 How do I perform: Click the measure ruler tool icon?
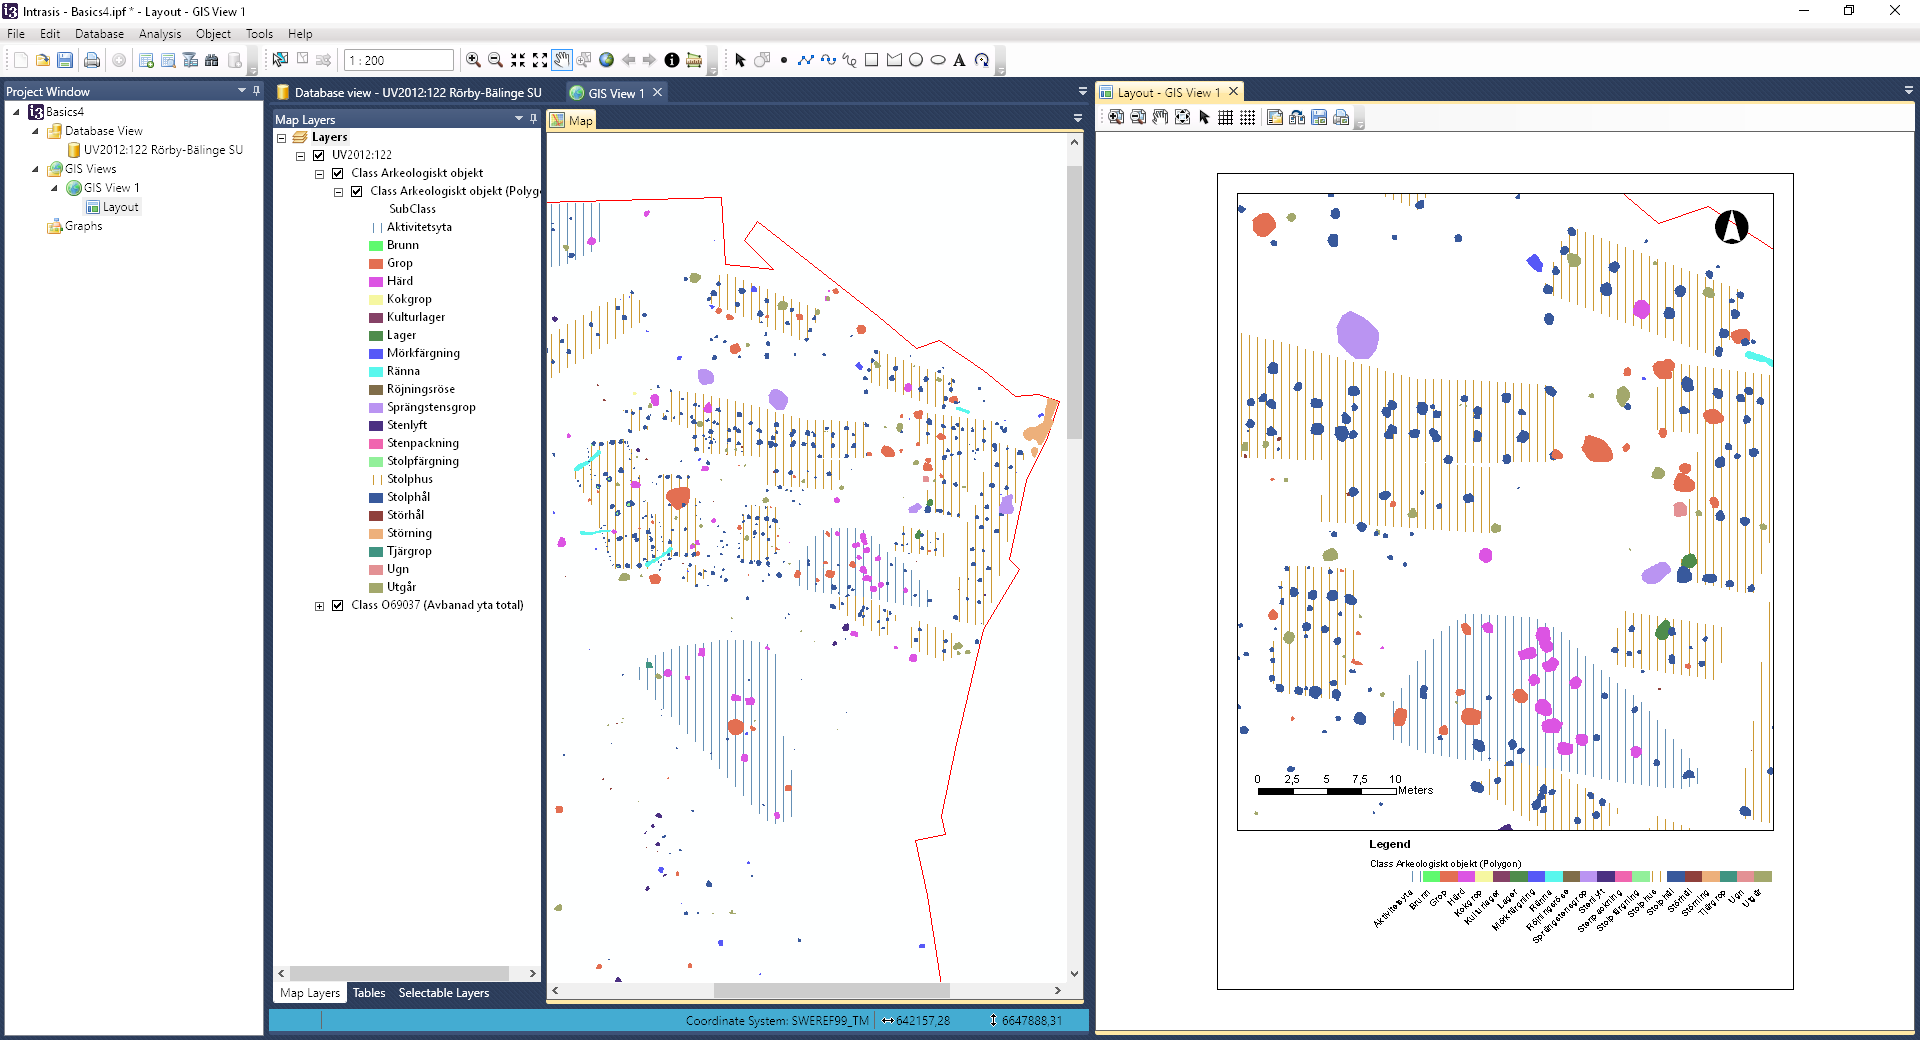(694, 60)
